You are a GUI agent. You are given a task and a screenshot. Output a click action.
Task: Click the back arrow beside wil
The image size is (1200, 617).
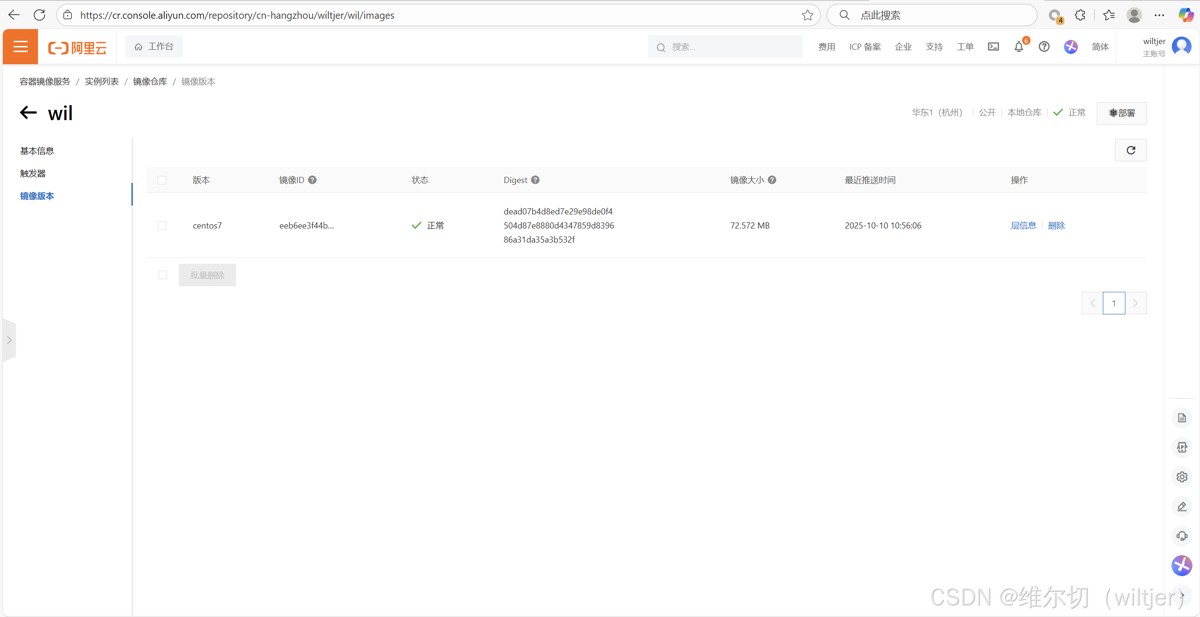click(28, 113)
